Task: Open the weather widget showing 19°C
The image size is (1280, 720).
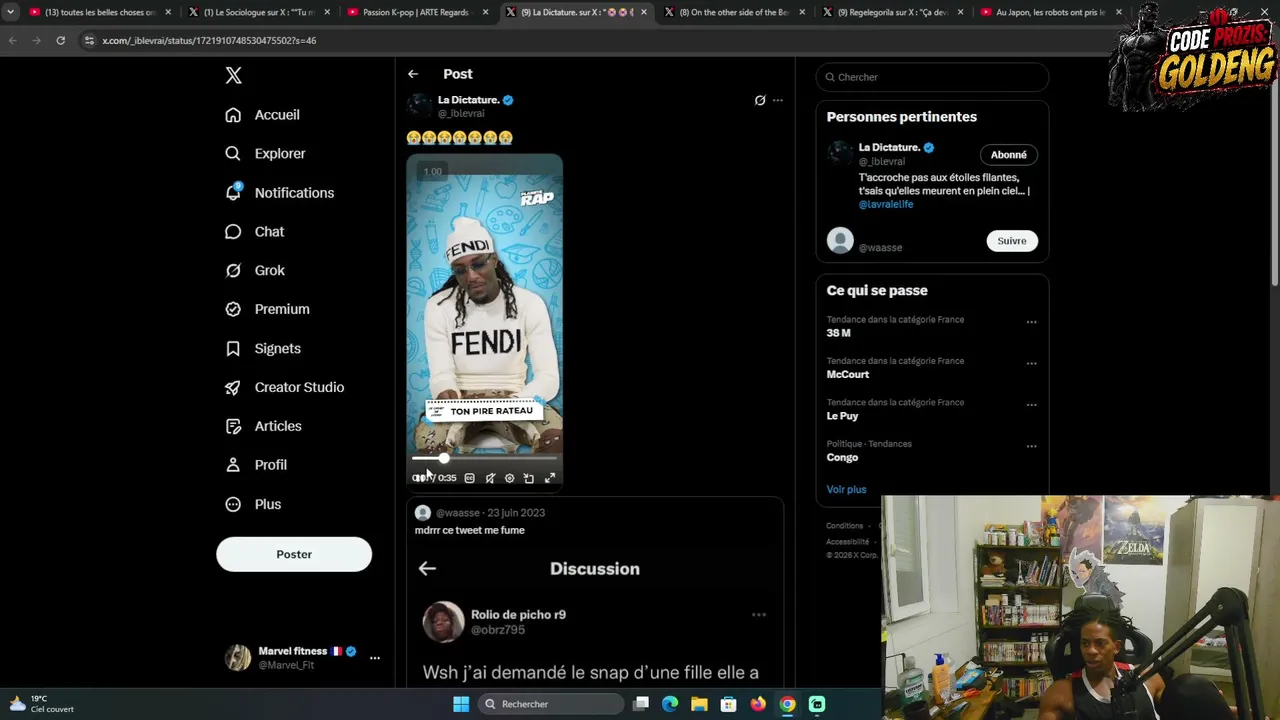Action: pos(40,704)
